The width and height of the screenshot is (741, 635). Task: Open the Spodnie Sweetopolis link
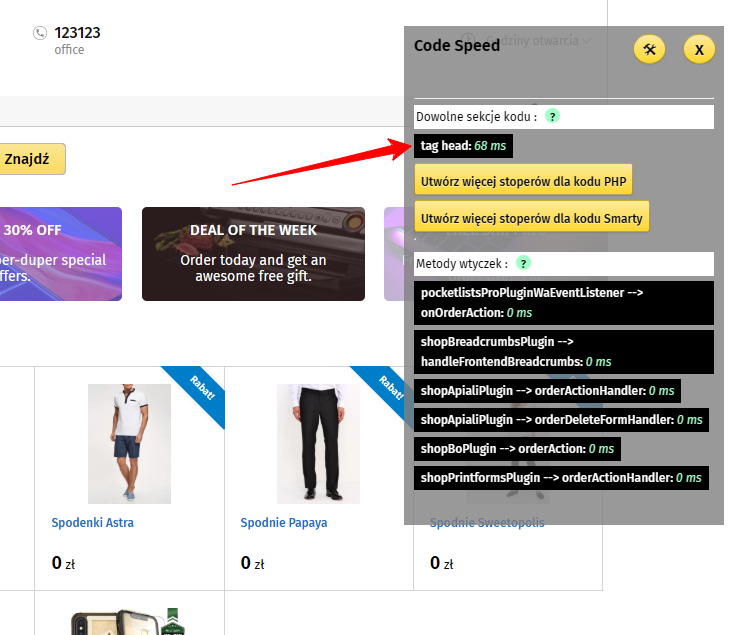[487, 523]
